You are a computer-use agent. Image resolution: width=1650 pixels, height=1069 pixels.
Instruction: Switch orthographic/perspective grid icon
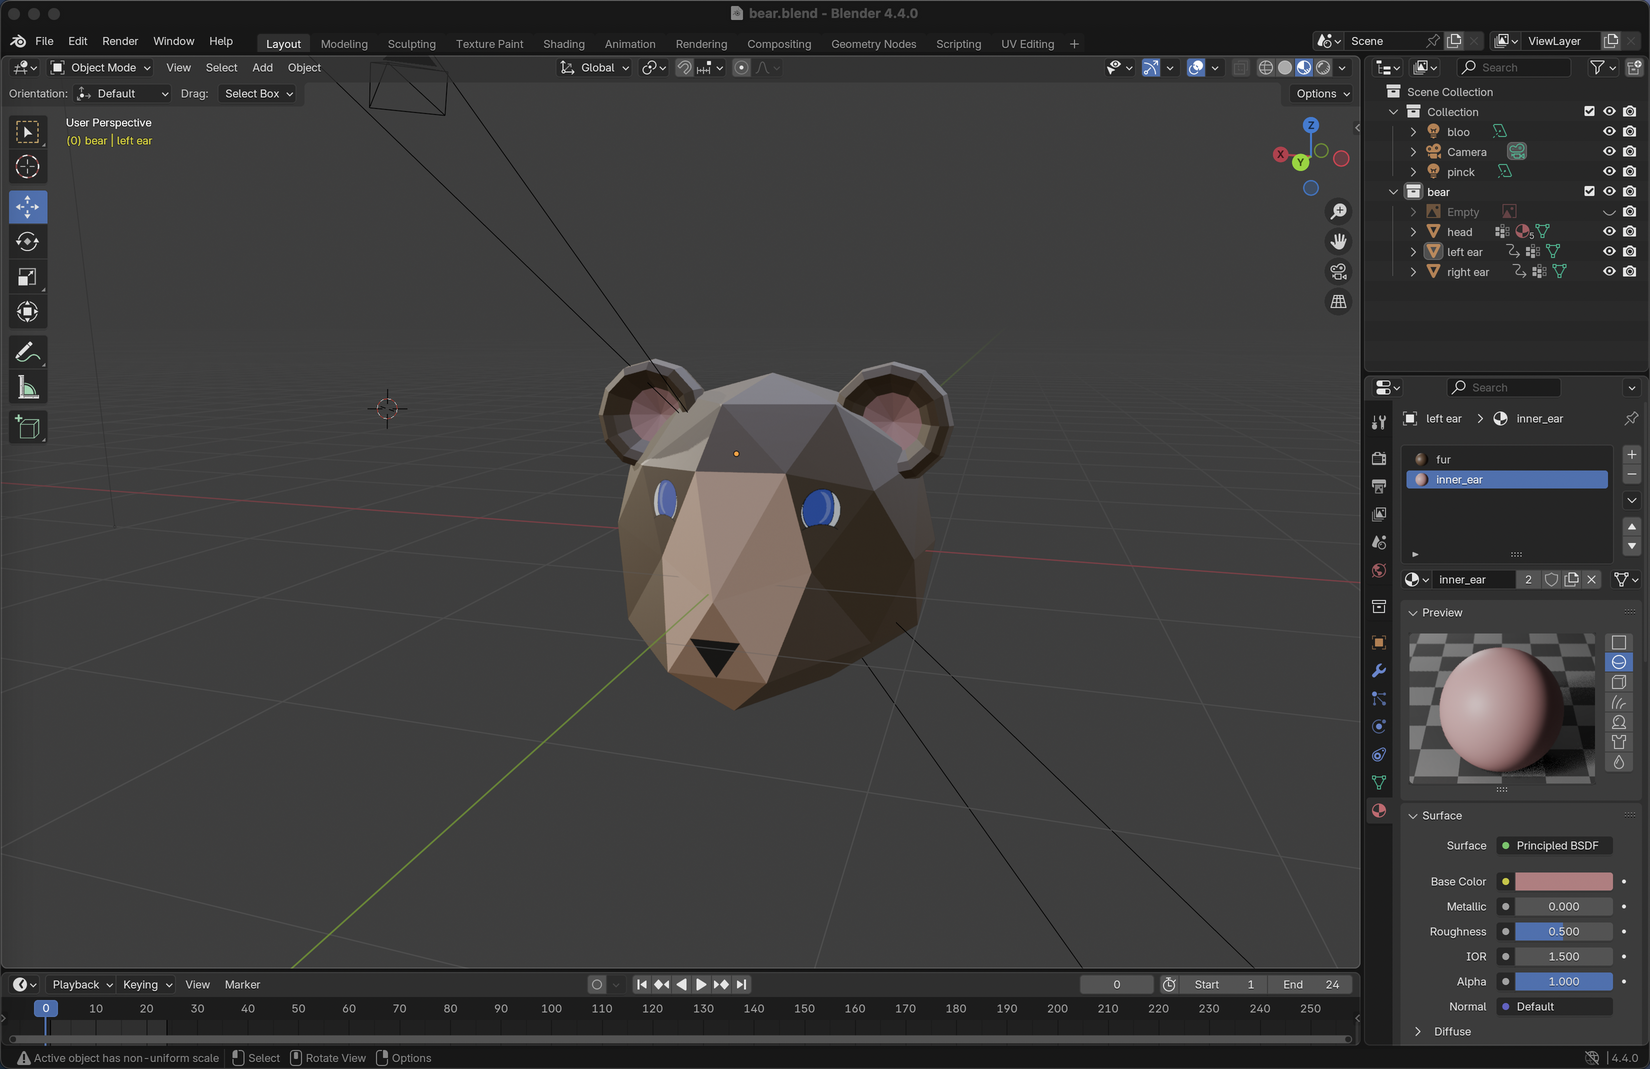coord(1338,301)
